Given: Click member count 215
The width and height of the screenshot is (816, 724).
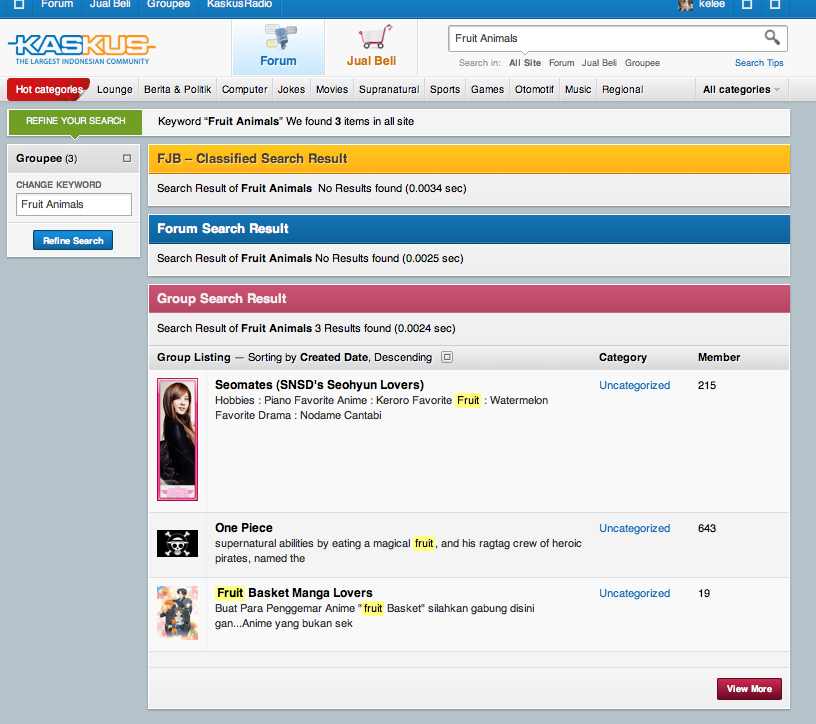Looking at the screenshot, I should click(x=707, y=385).
